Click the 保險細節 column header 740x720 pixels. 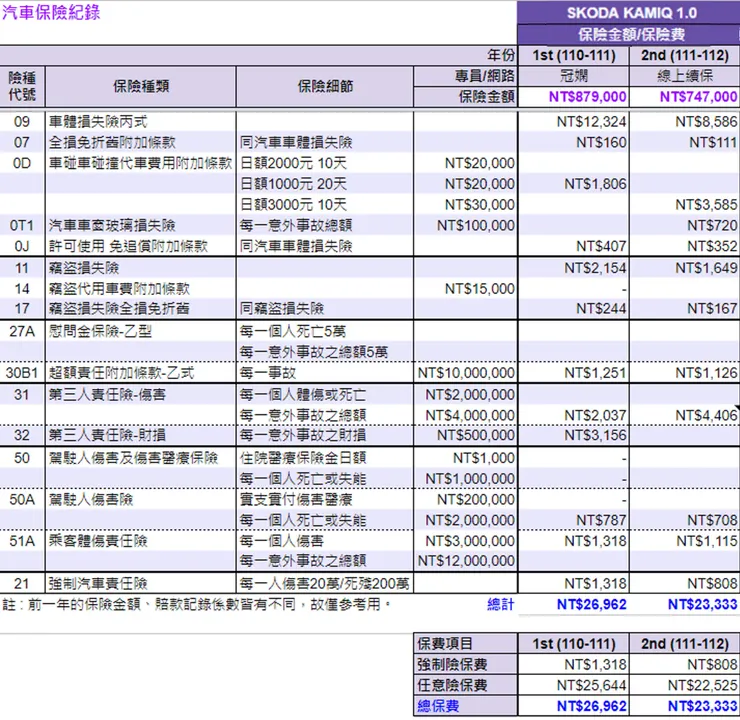click(x=325, y=86)
